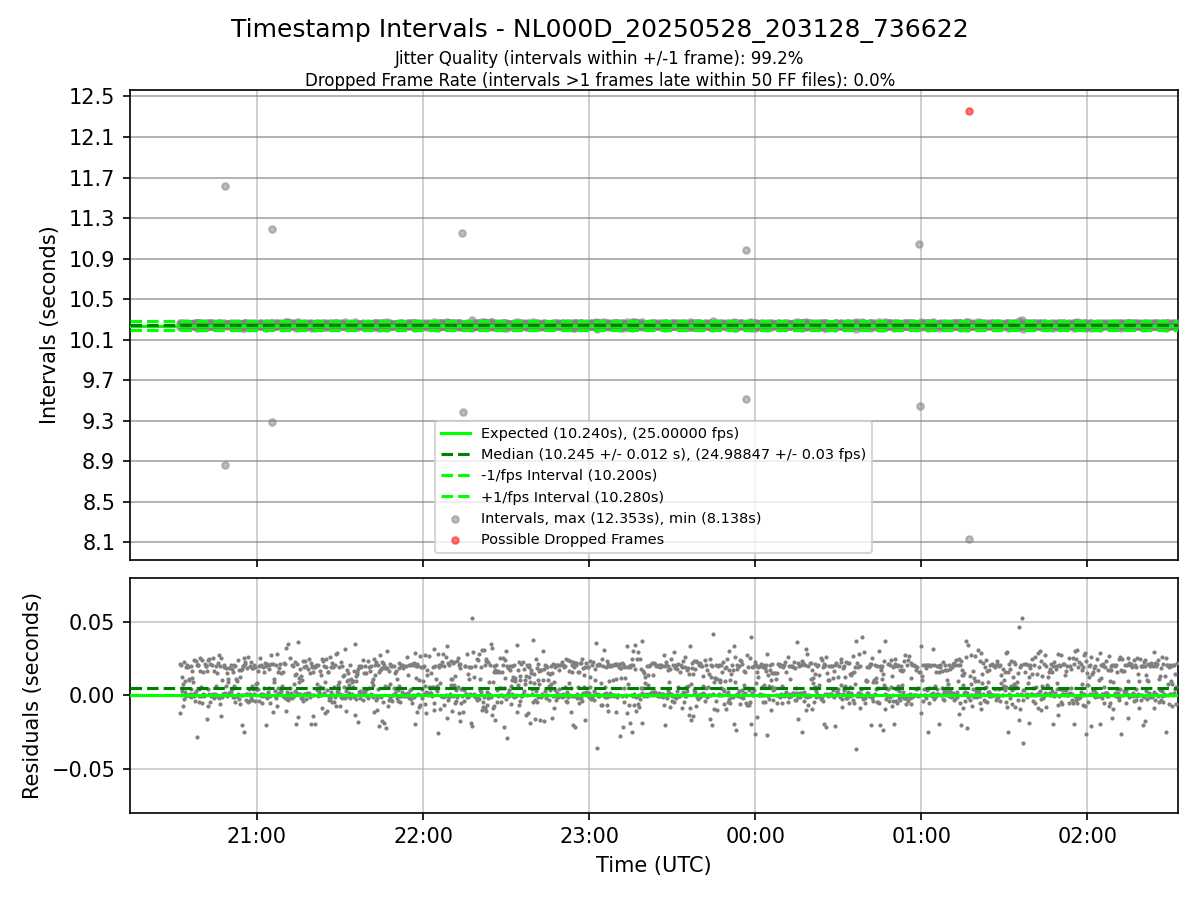
Task: Click the 00:00 x-axis tick label
Action: [755, 834]
